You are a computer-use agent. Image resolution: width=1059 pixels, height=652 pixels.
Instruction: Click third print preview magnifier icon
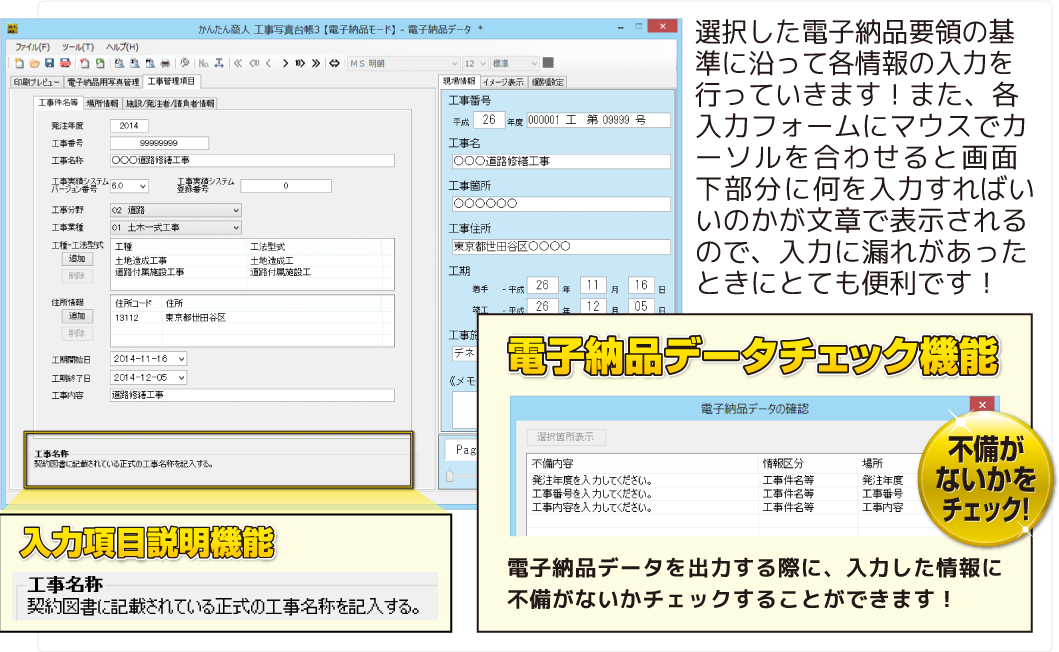149,64
